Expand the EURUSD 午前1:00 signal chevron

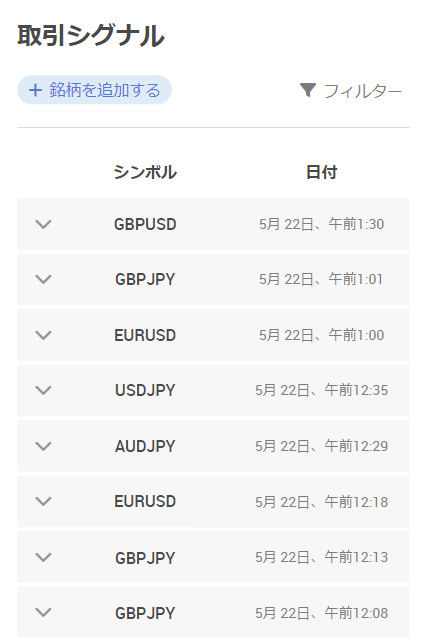43,335
